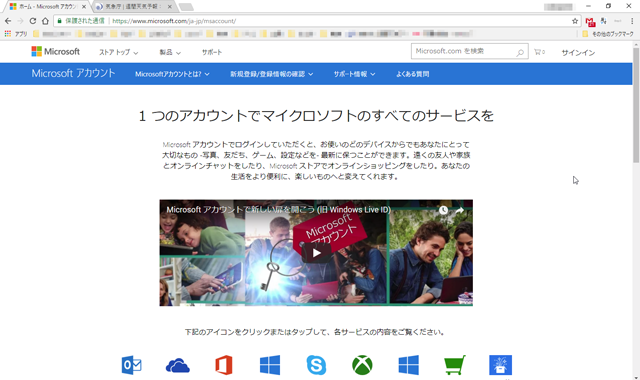640x380 pixels.
Task: Open その他のブックマーク folder
Action: (608, 34)
